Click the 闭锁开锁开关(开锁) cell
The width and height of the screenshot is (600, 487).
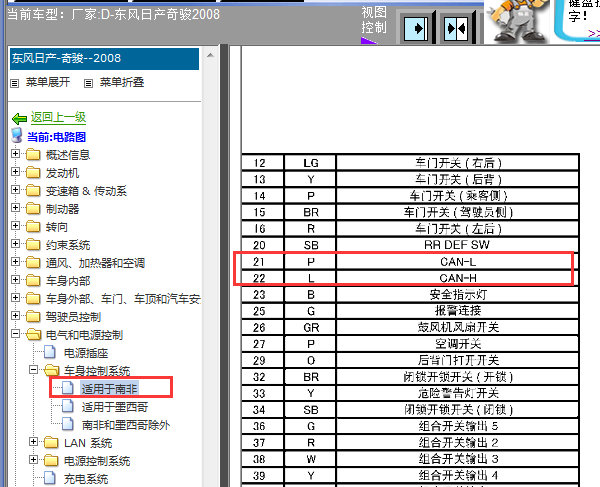457,377
